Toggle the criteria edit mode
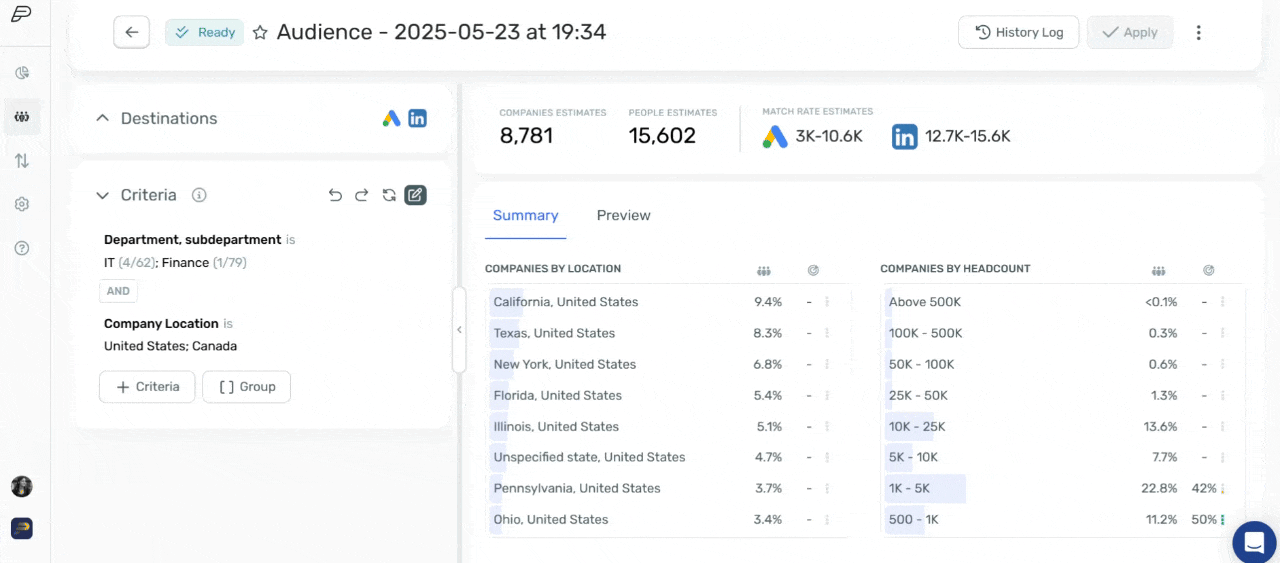Screen dimensions: 1280x563 tap(415, 195)
